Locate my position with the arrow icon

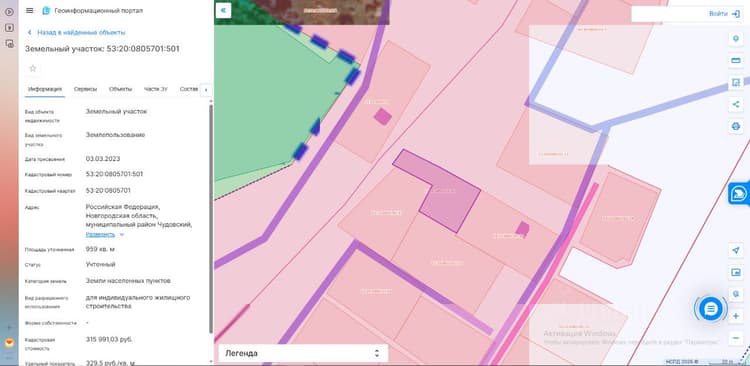[x=736, y=250]
